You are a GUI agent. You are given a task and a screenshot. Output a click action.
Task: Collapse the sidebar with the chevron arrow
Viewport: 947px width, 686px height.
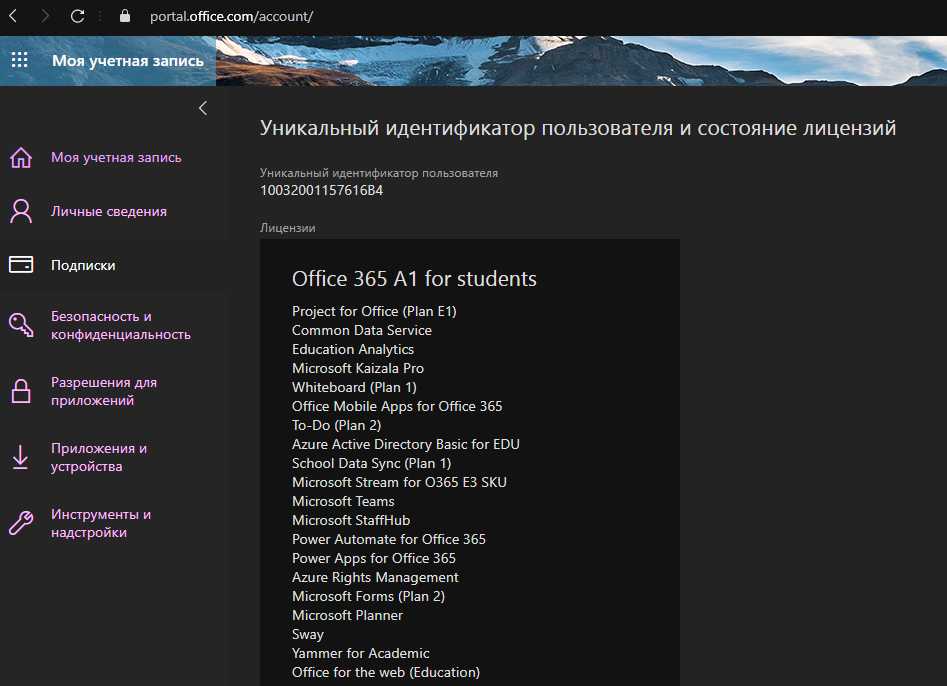point(203,108)
